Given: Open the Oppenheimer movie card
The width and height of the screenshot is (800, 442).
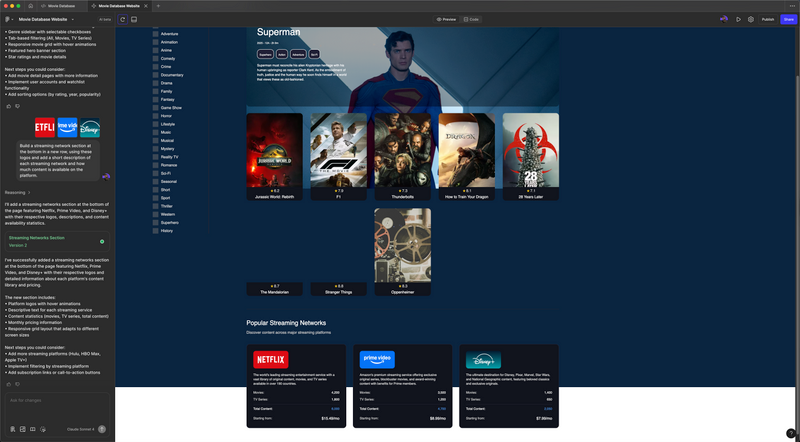Looking at the screenshot, I should coord(403,252).
